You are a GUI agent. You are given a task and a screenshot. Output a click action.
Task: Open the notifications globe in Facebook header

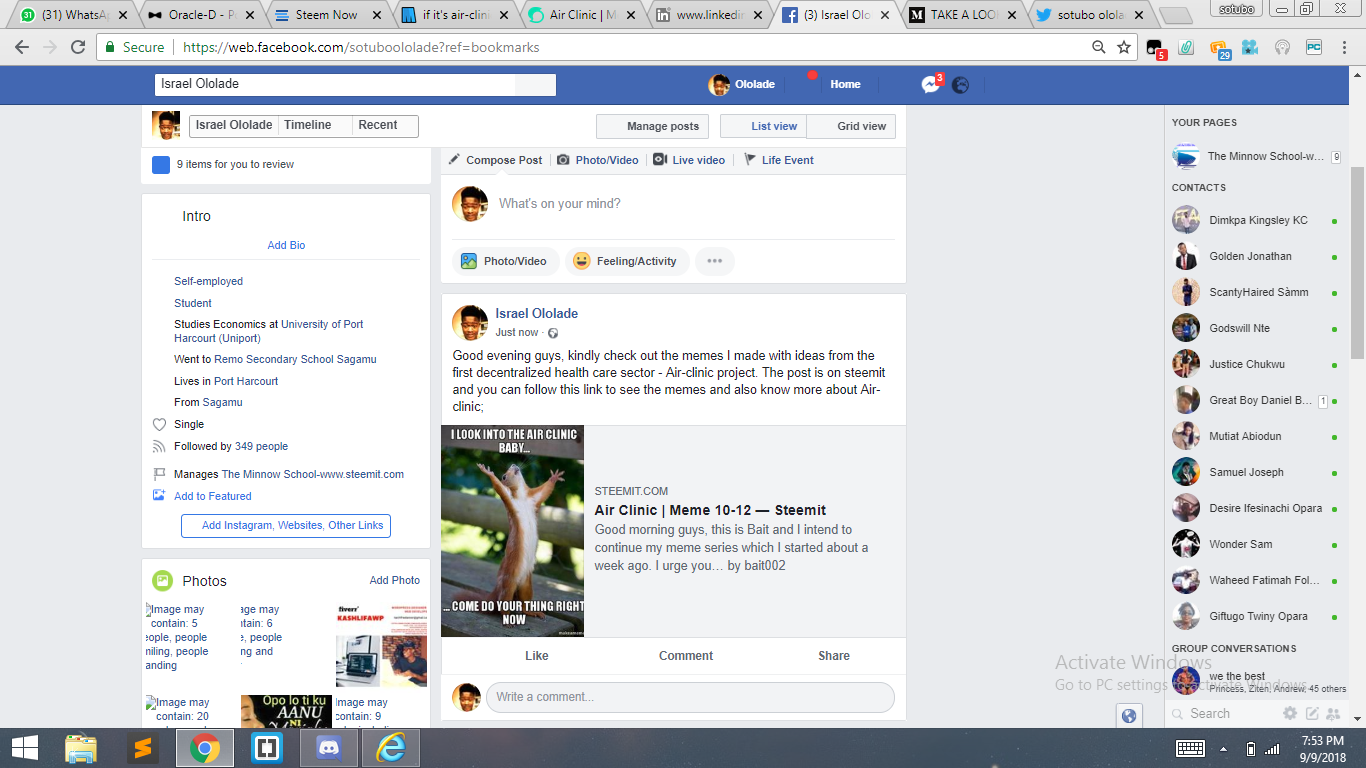coord(960,85)
